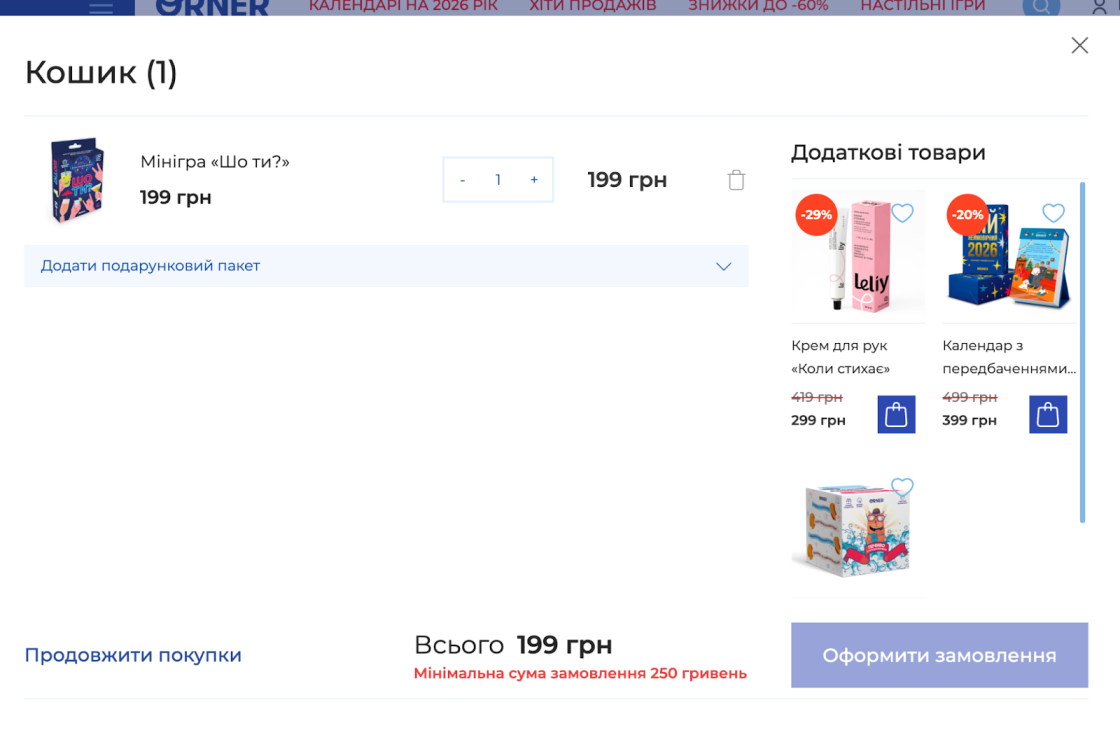1120x749 pixels.
Task: Favorite the Крем для рук heart icon
Action: click(x=902, y=213)
